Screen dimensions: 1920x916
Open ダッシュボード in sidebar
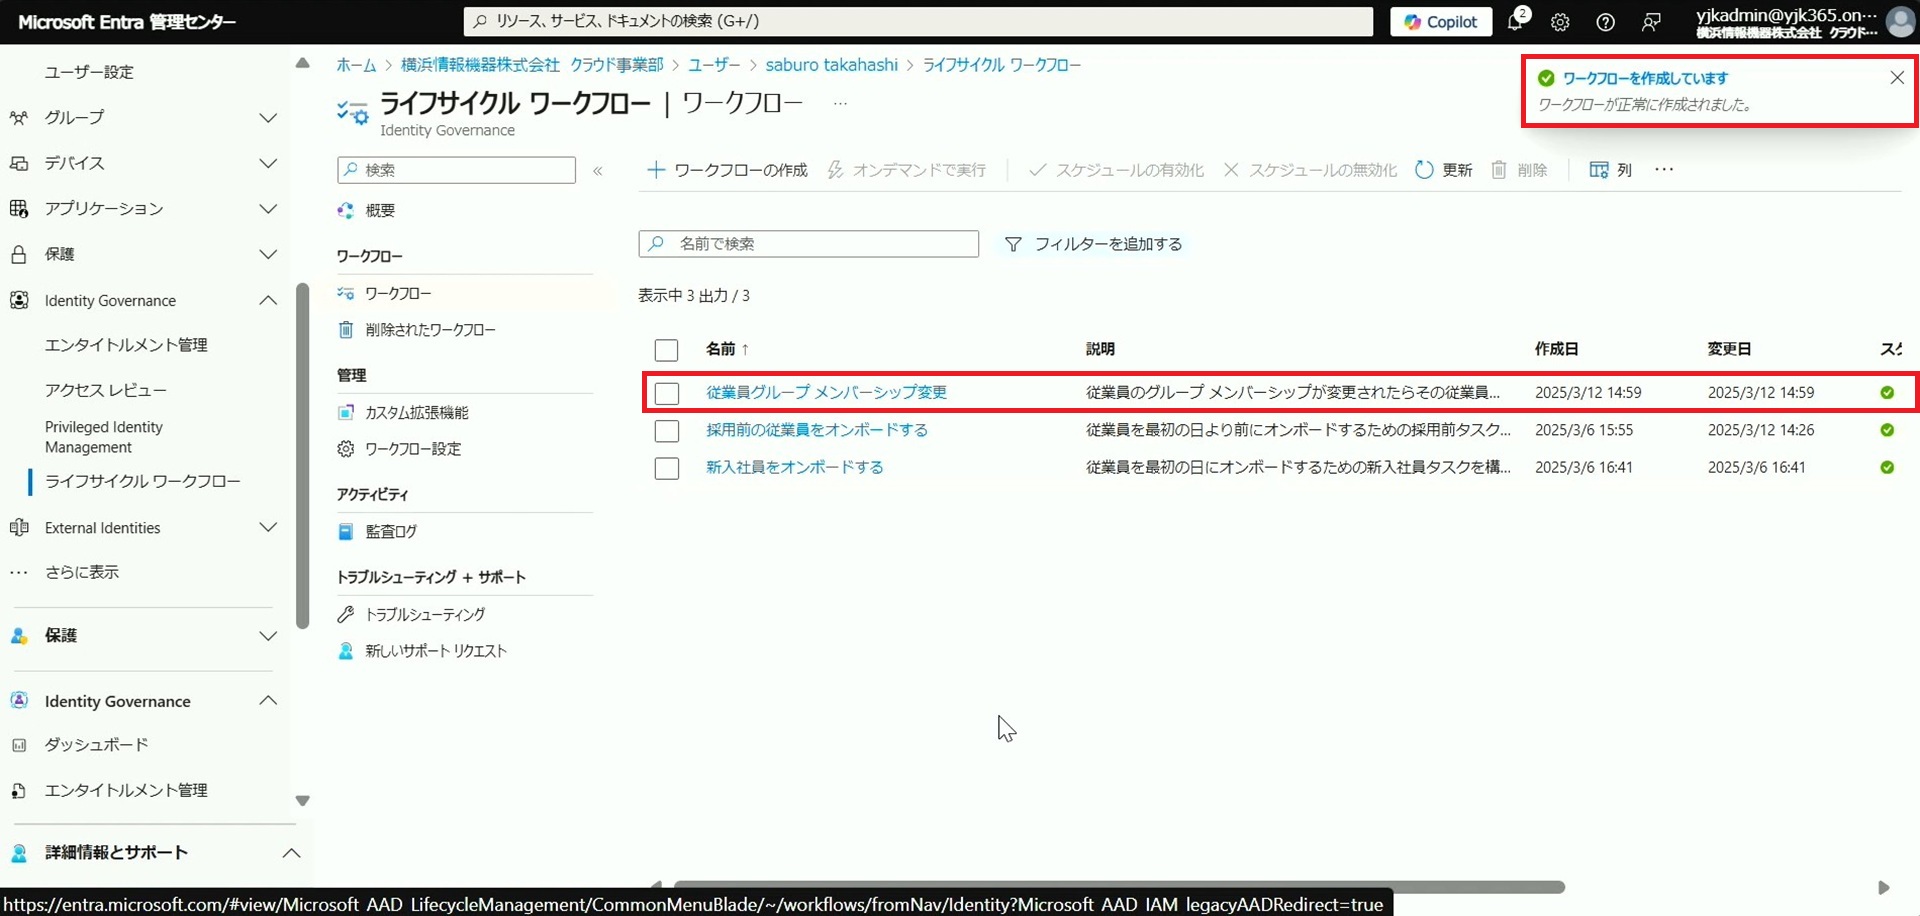97,745
